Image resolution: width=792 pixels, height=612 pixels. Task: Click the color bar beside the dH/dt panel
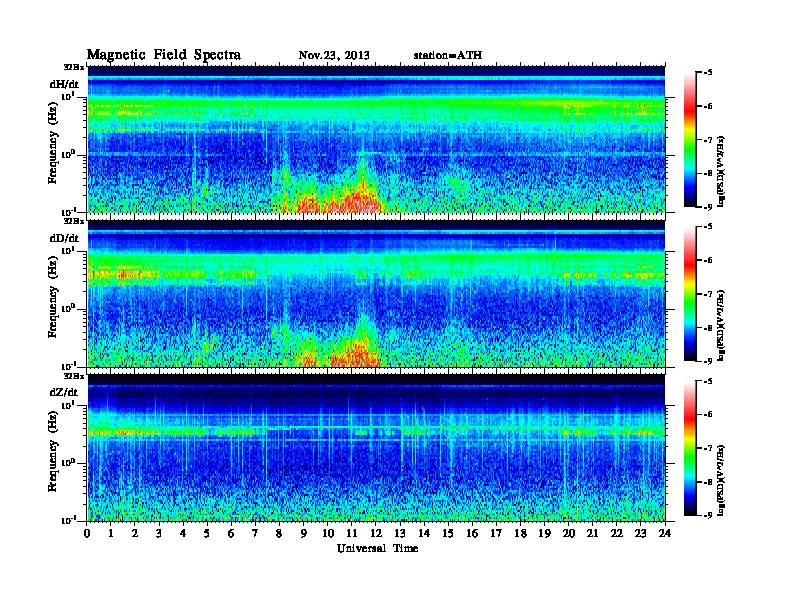pos(690,140)
